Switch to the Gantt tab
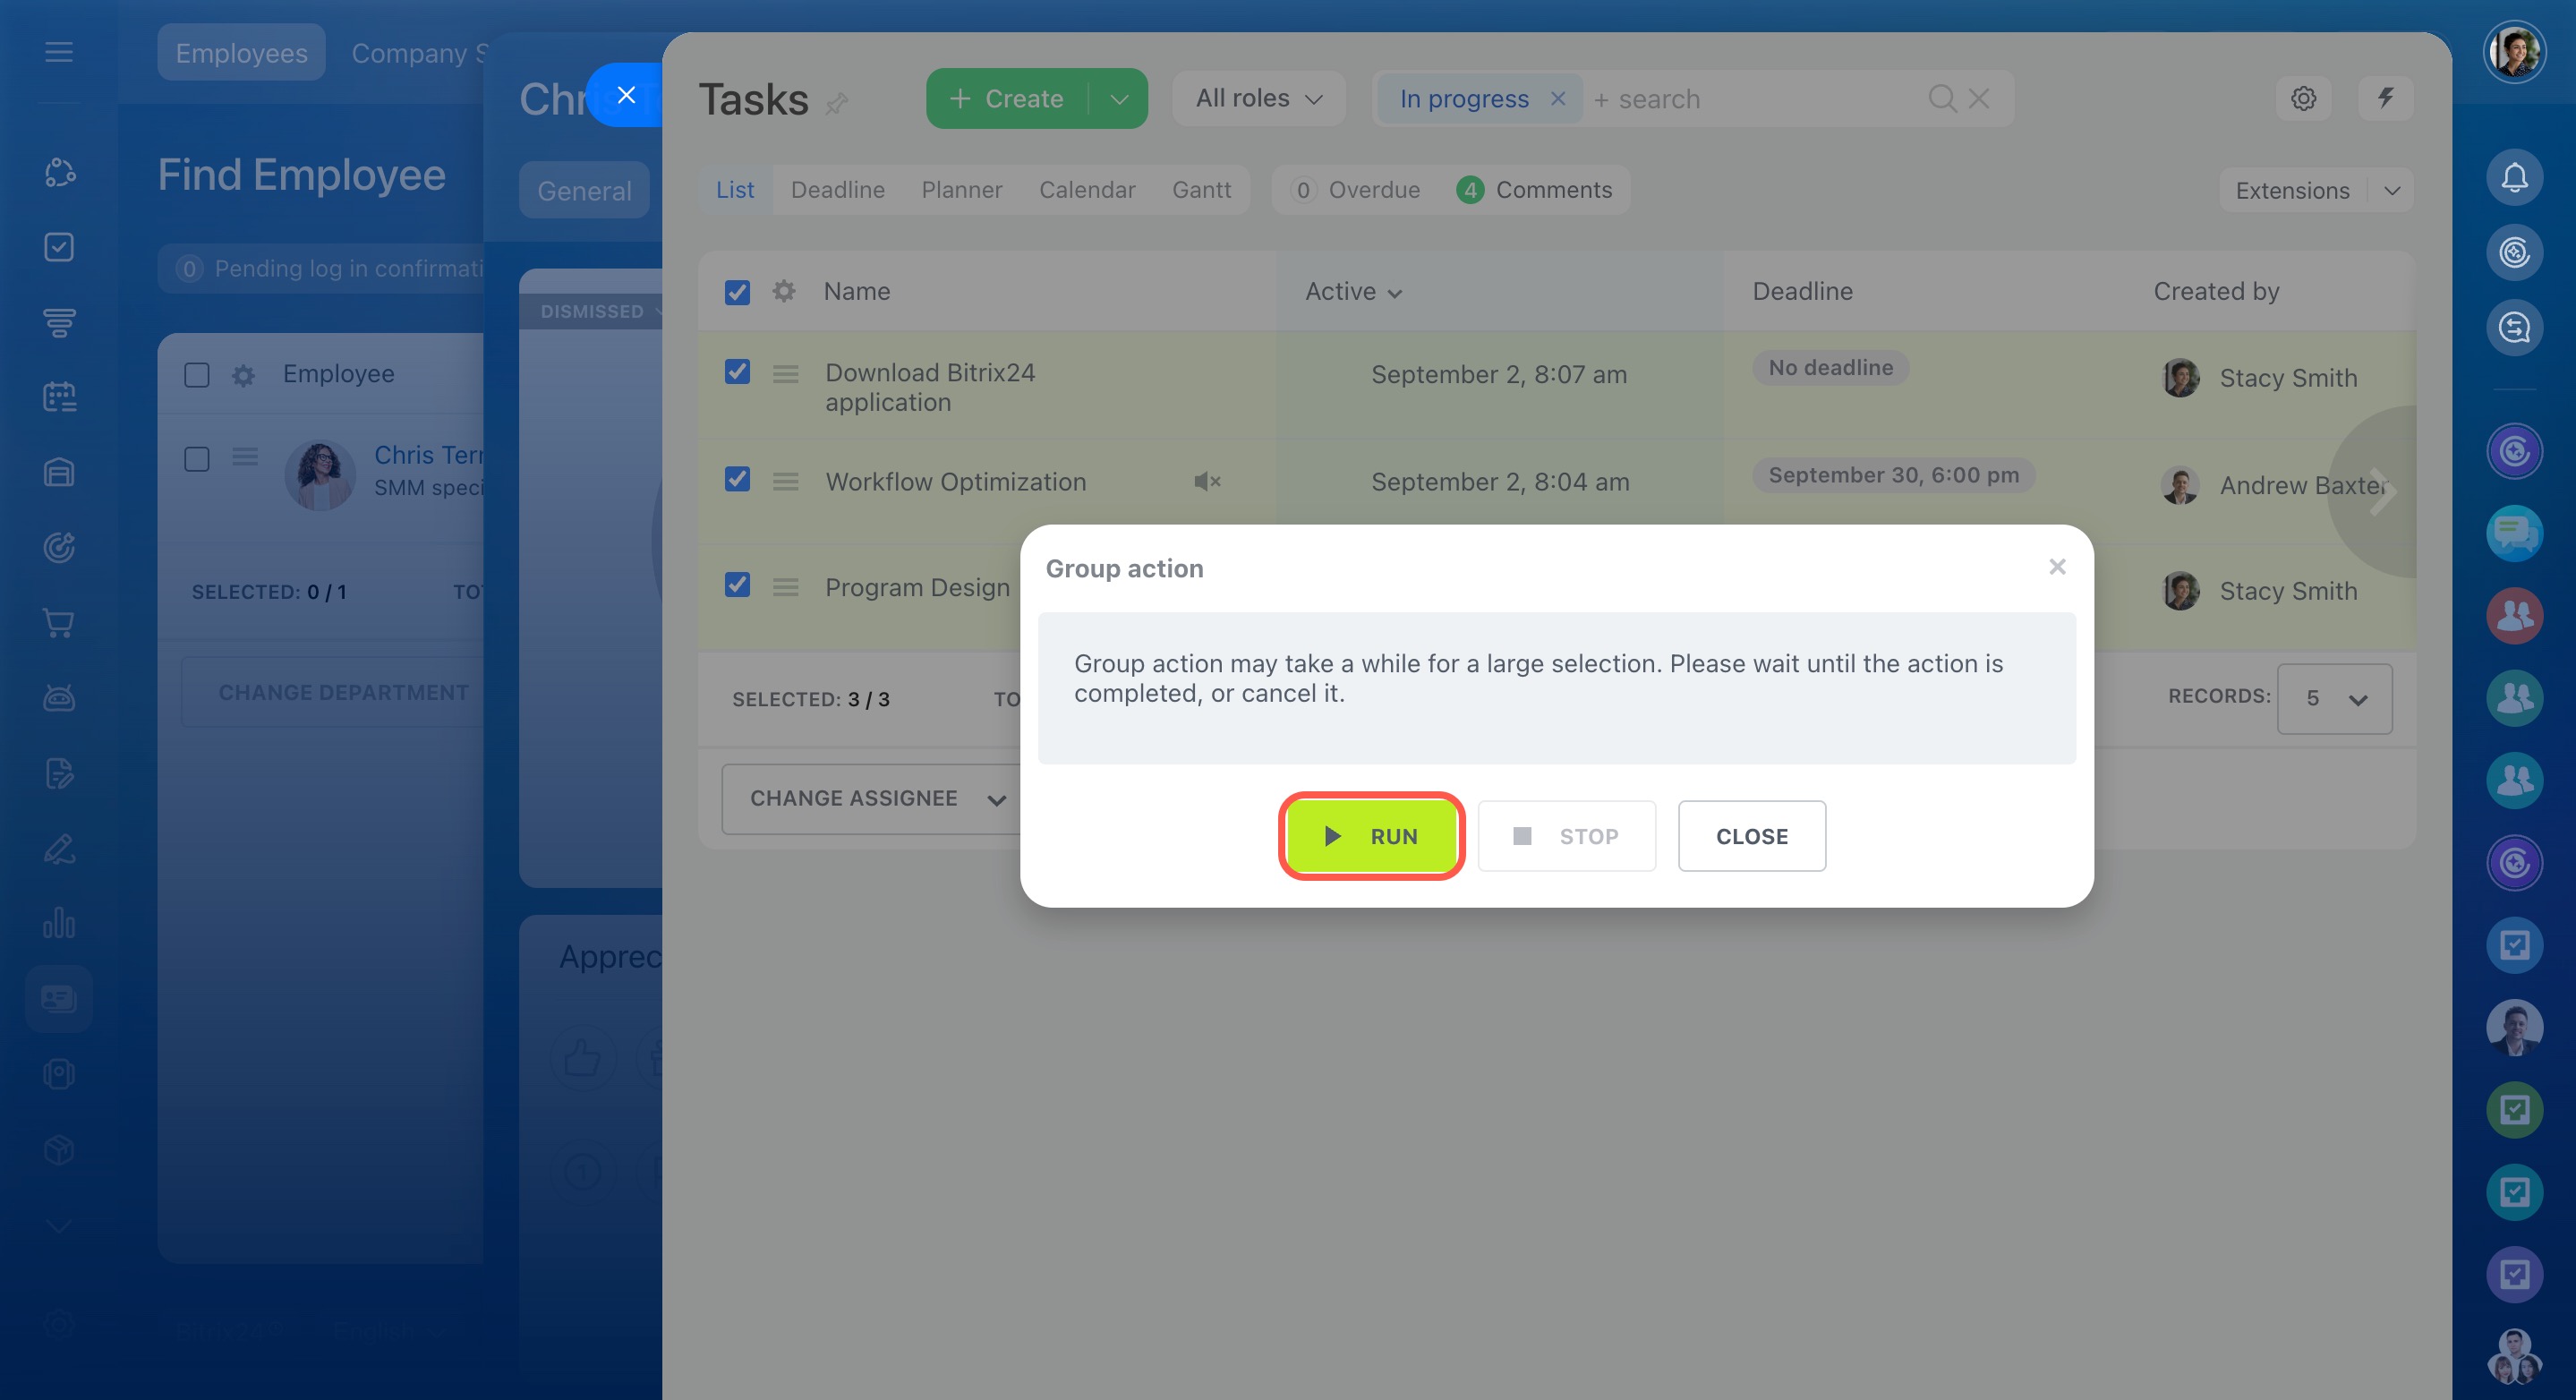This screenshot has width=2576, height=1400. click(1201, 190)
